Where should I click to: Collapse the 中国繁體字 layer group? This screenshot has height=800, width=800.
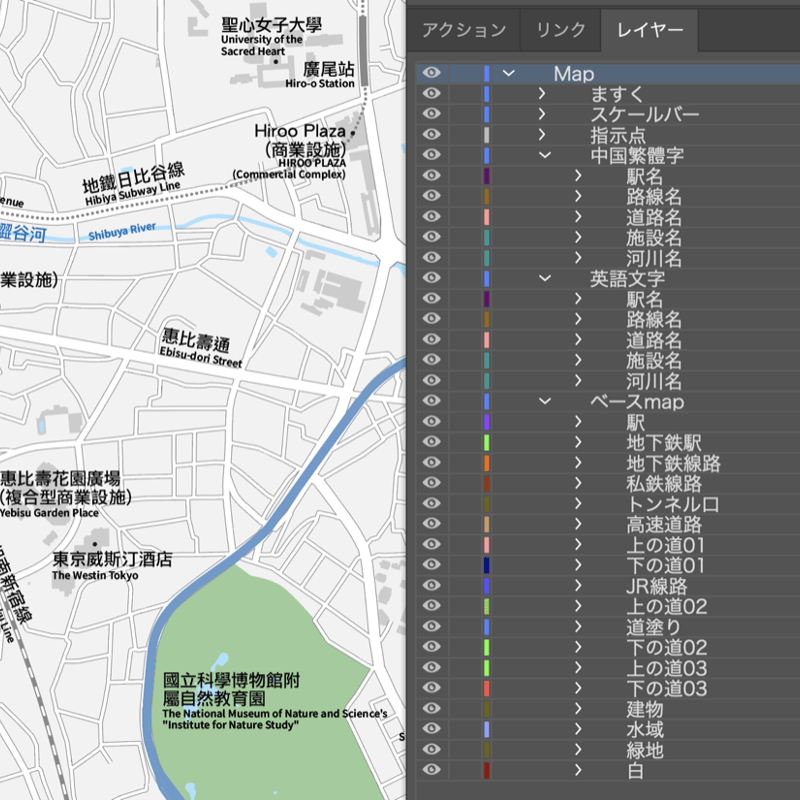[545, 155]
